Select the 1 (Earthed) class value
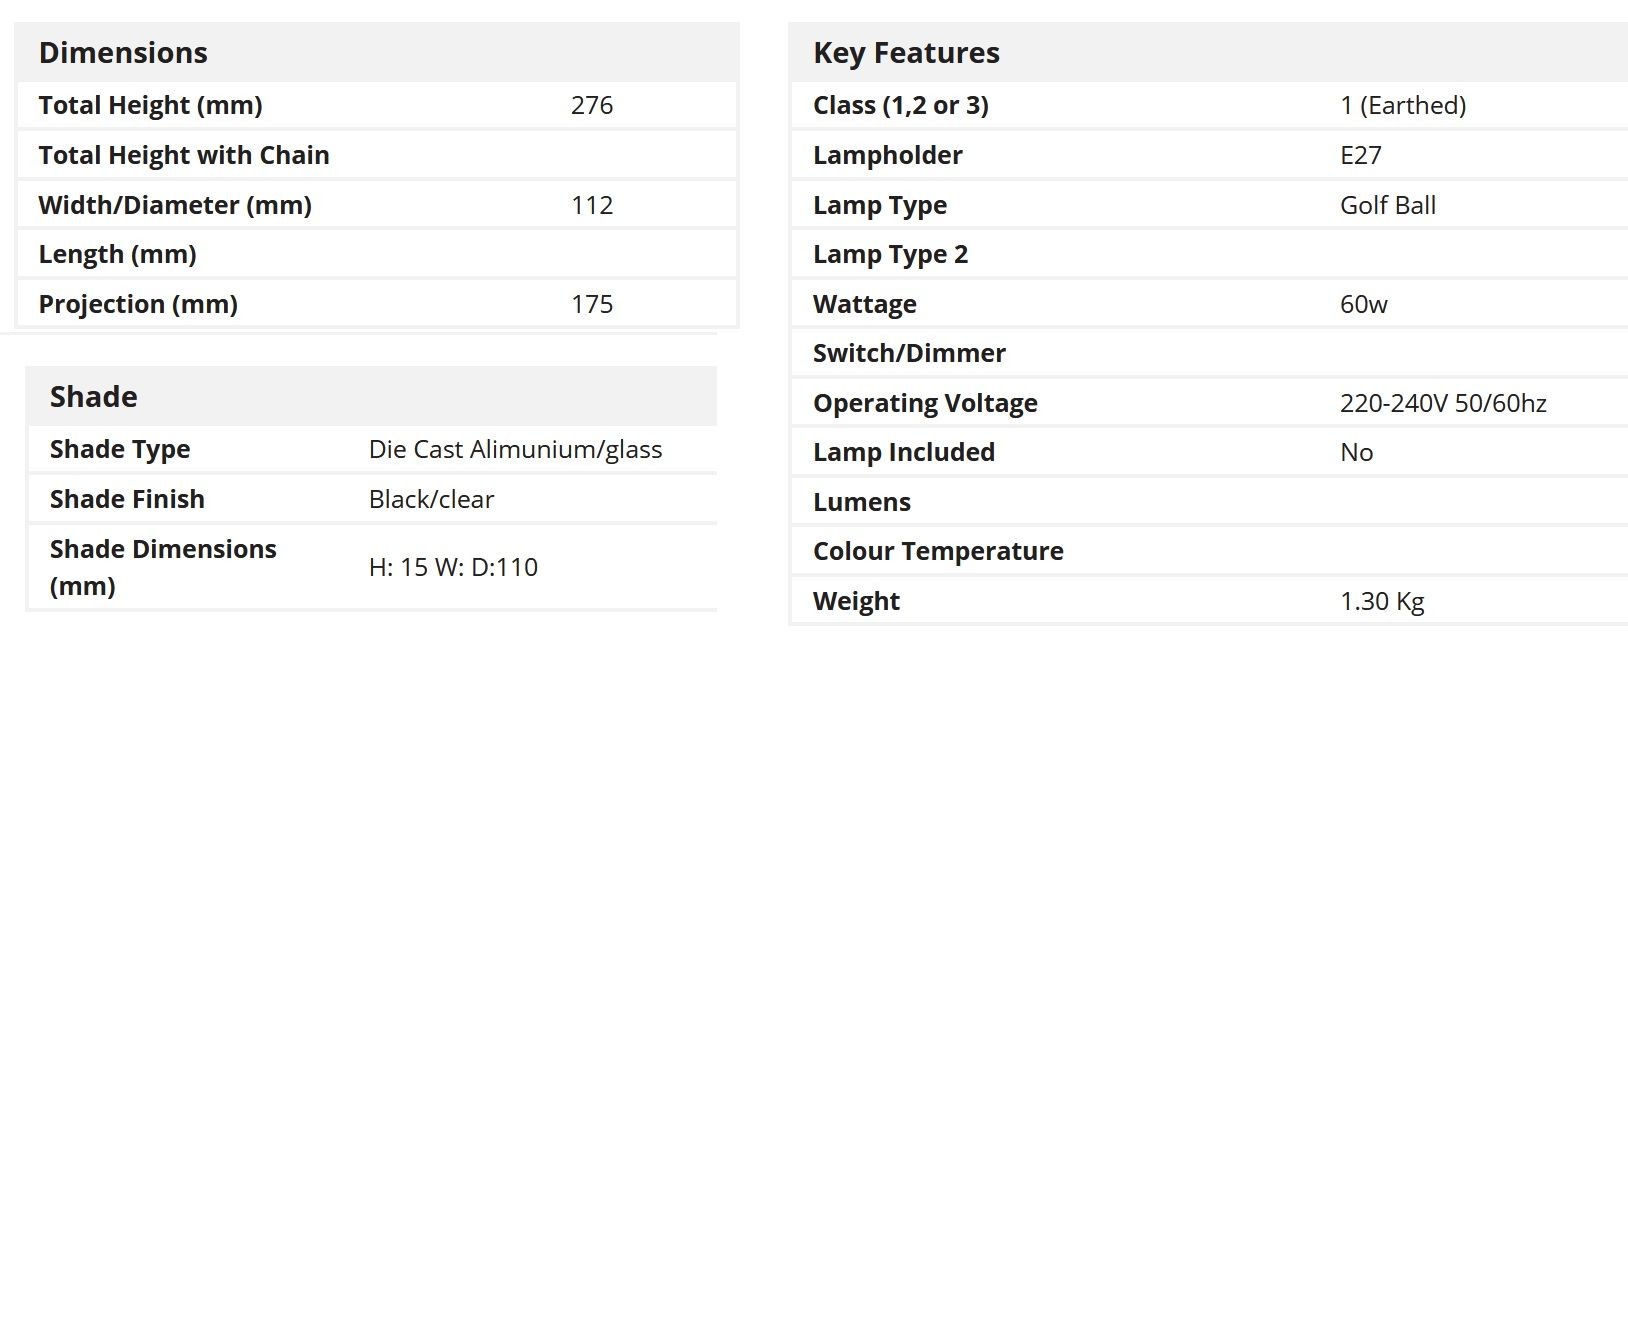 pos(1403,105)
